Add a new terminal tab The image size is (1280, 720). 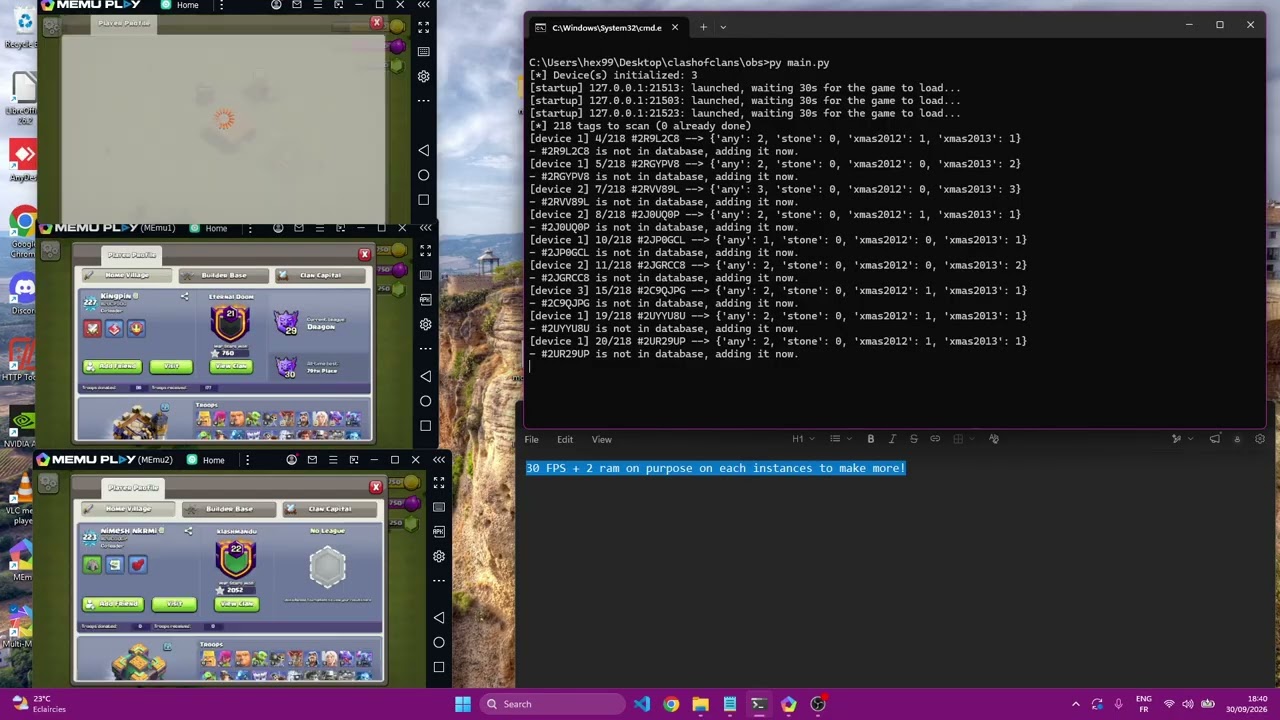(x=703, y=27)
